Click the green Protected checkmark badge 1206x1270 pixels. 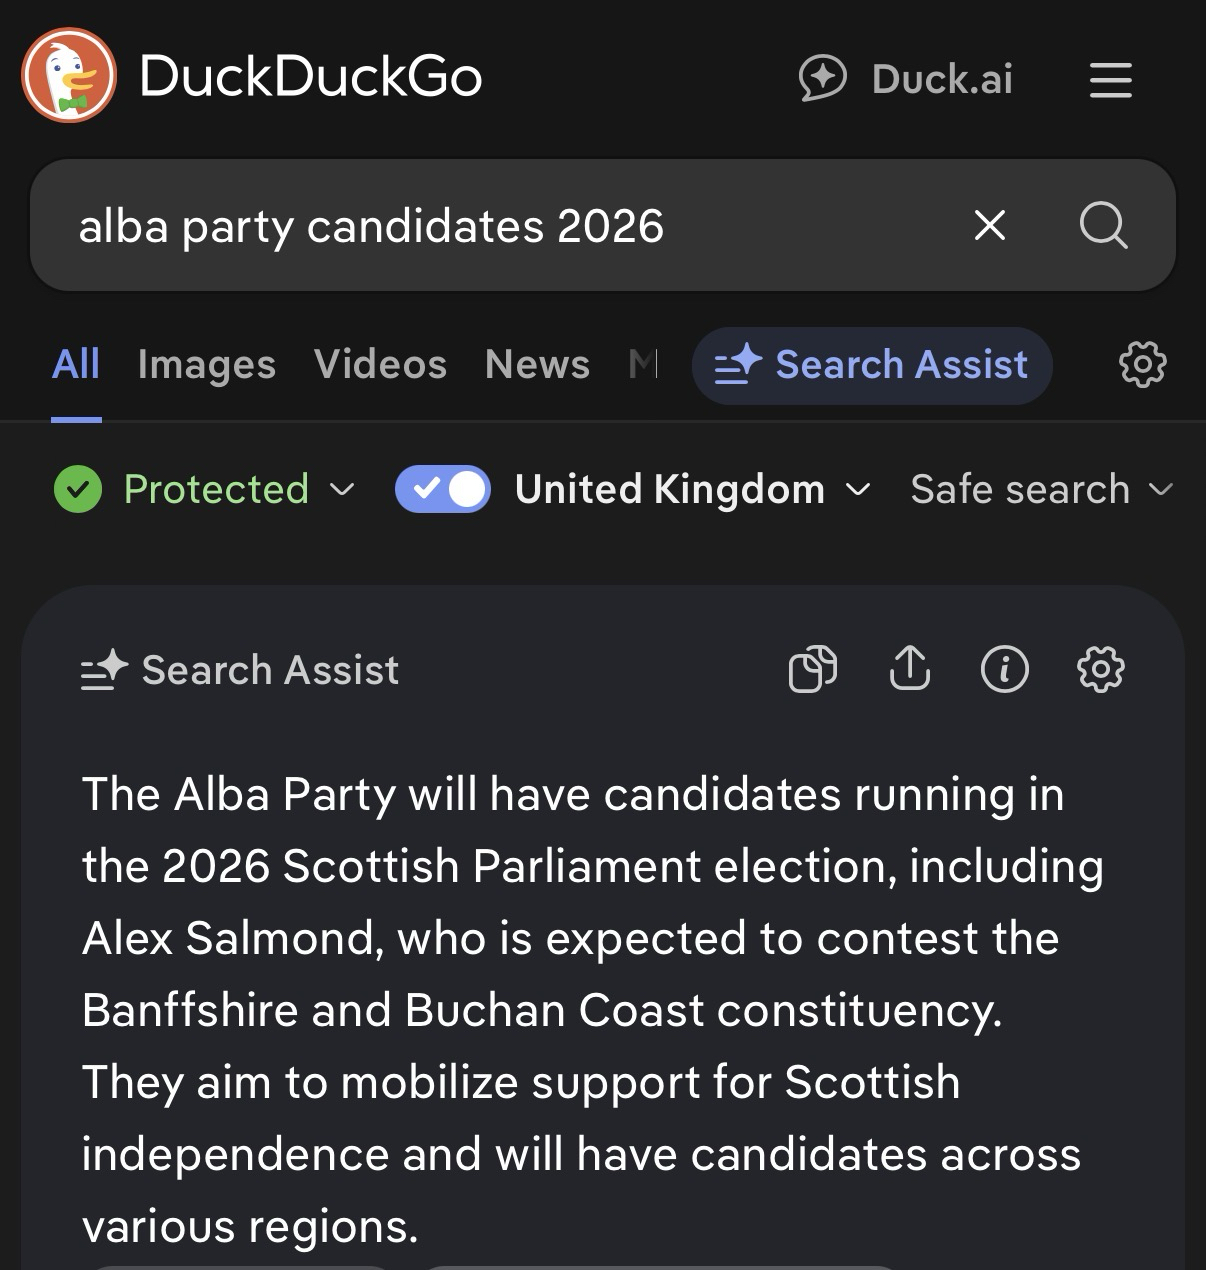coord(78,489)
